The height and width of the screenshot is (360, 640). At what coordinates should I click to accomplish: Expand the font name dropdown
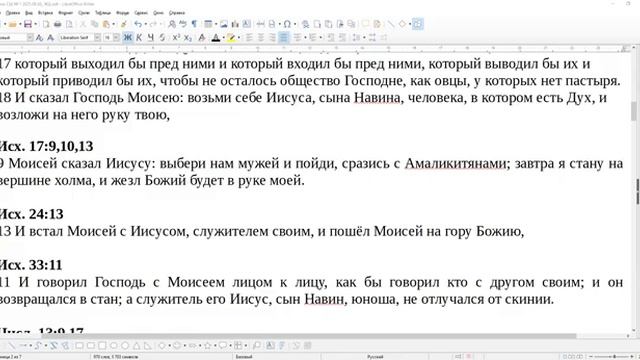coord(97,38)
